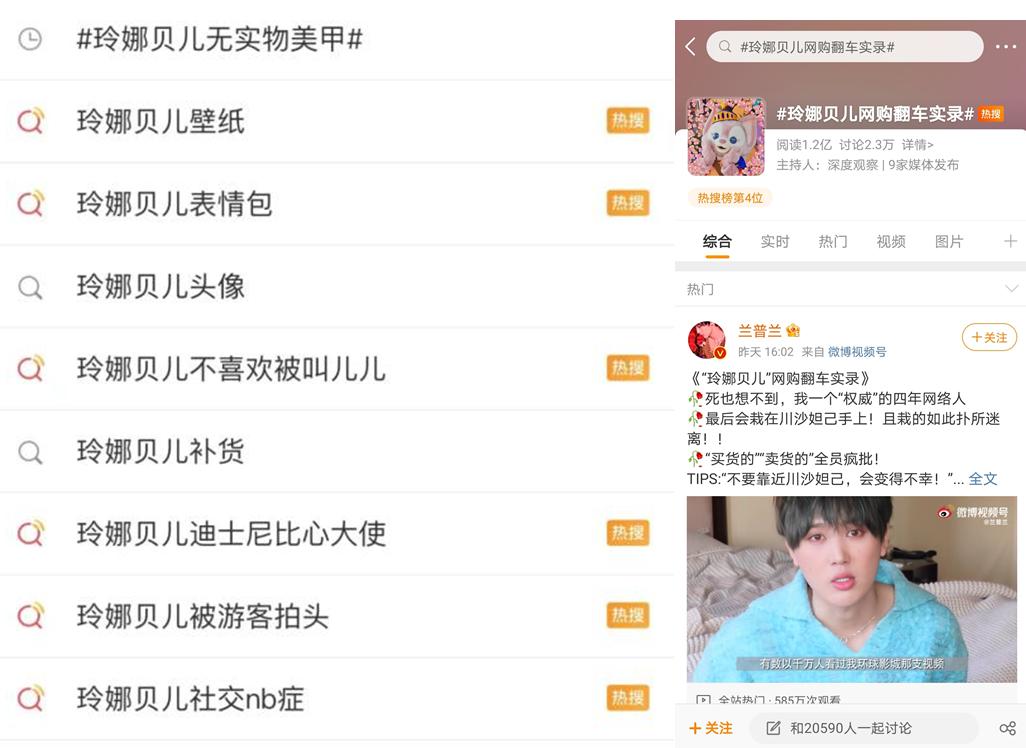Open 兰普兰 profile avatar
This screenshot has width=1026, height=748.
pos(707,340)
